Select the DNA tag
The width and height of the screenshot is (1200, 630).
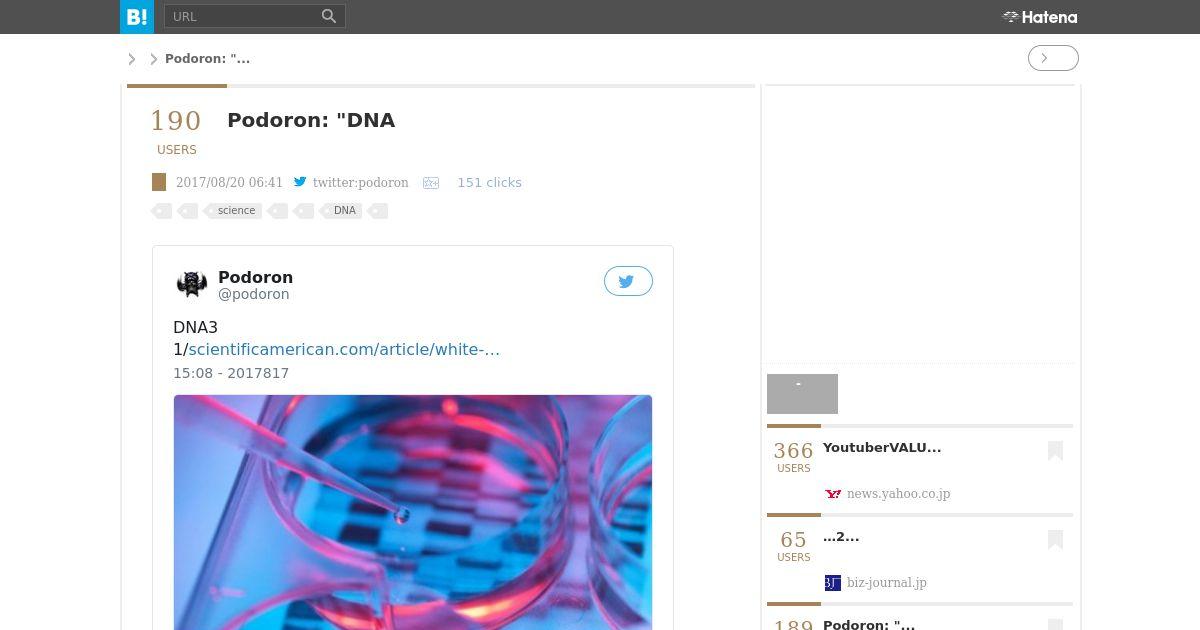point(343,211)
